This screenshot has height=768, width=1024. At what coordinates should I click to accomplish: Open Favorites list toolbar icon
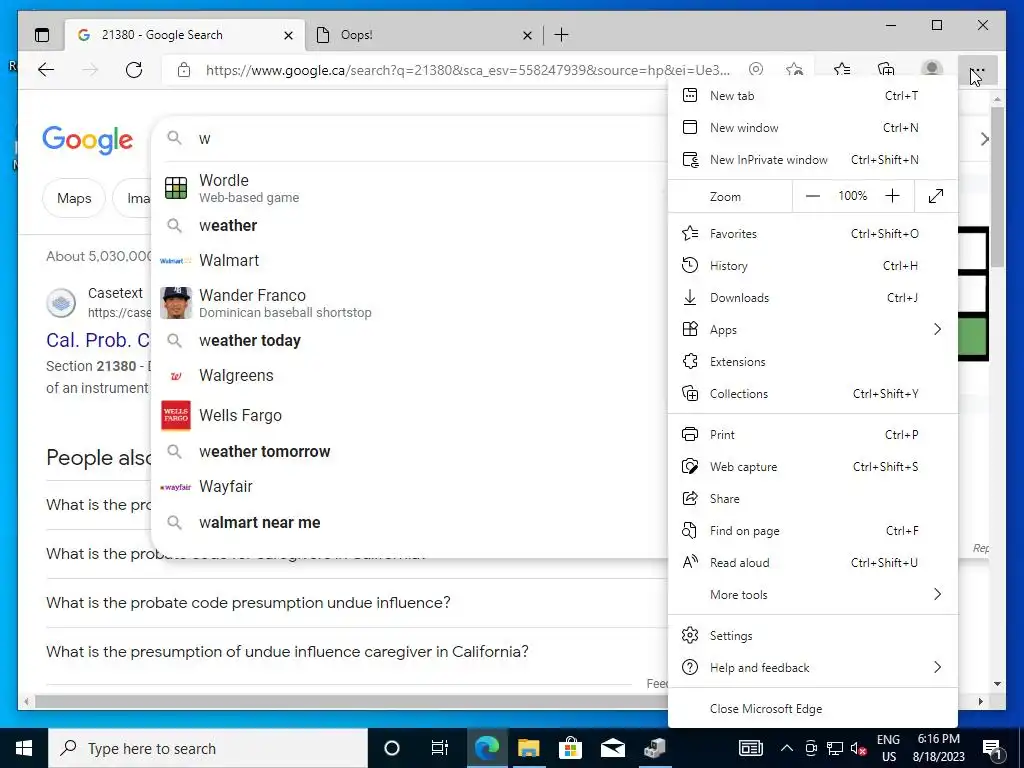click(x=842, y=69)
